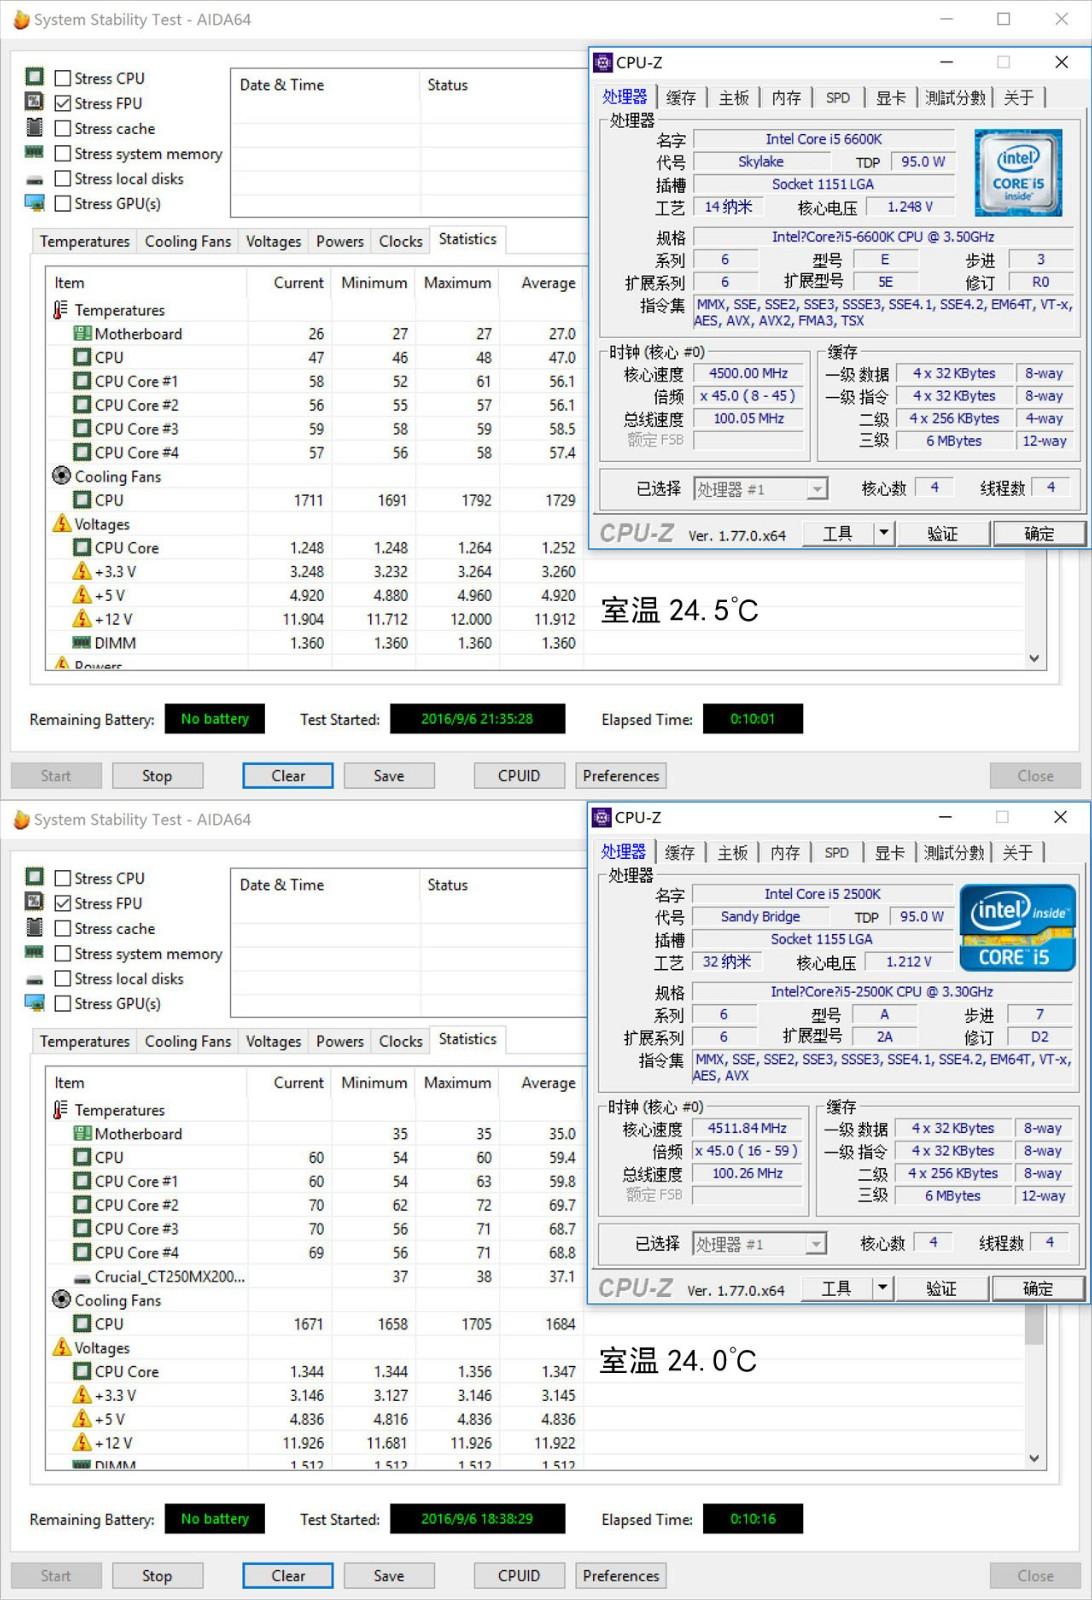Toggle the Stress local disks checkbox in the upper AIDA64 window
The image size is (1092, 1600).
click(x=63, y=178)
